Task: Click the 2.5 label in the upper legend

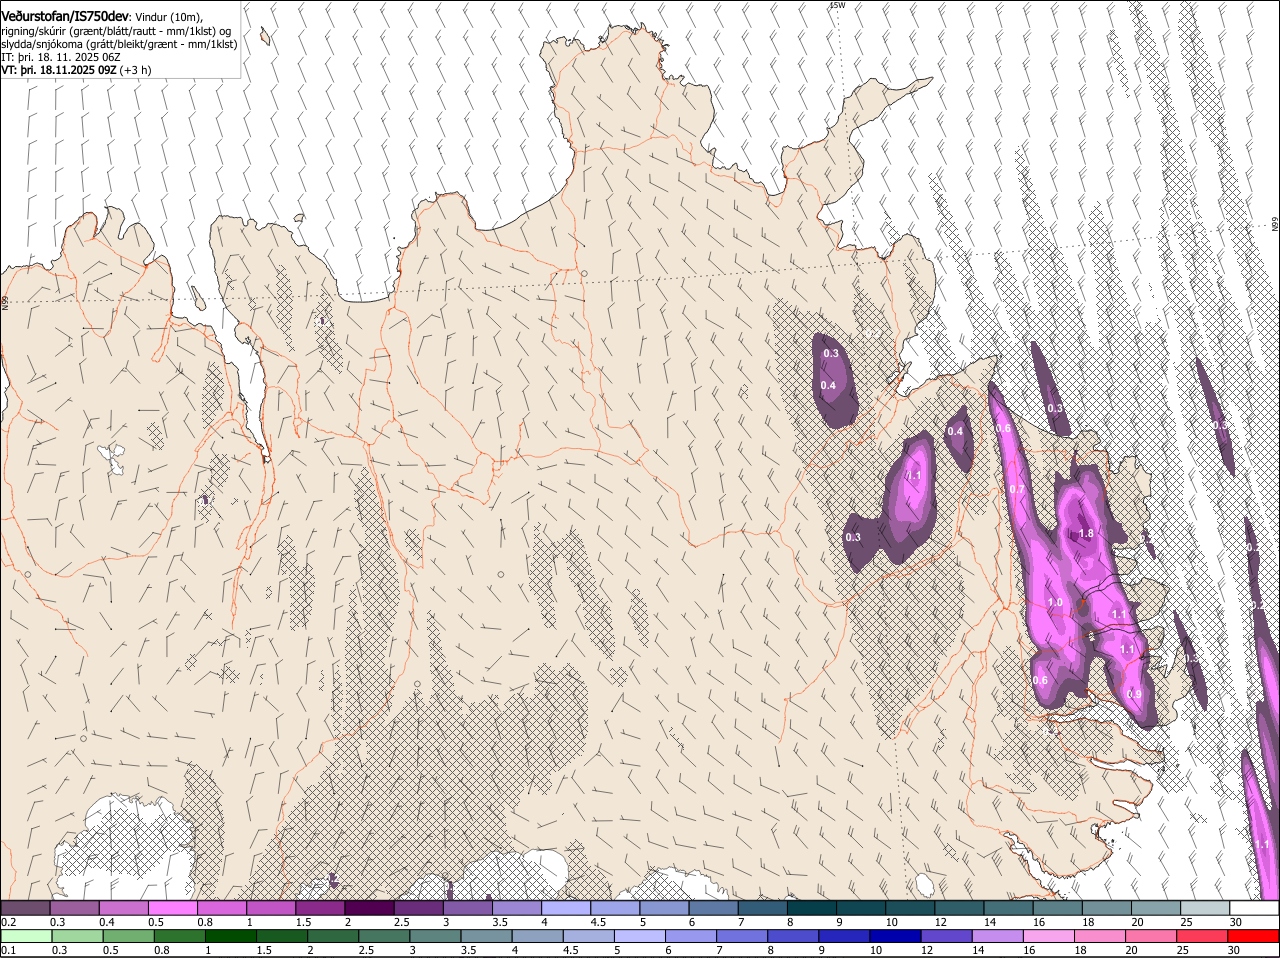Action: pos(401,922)
